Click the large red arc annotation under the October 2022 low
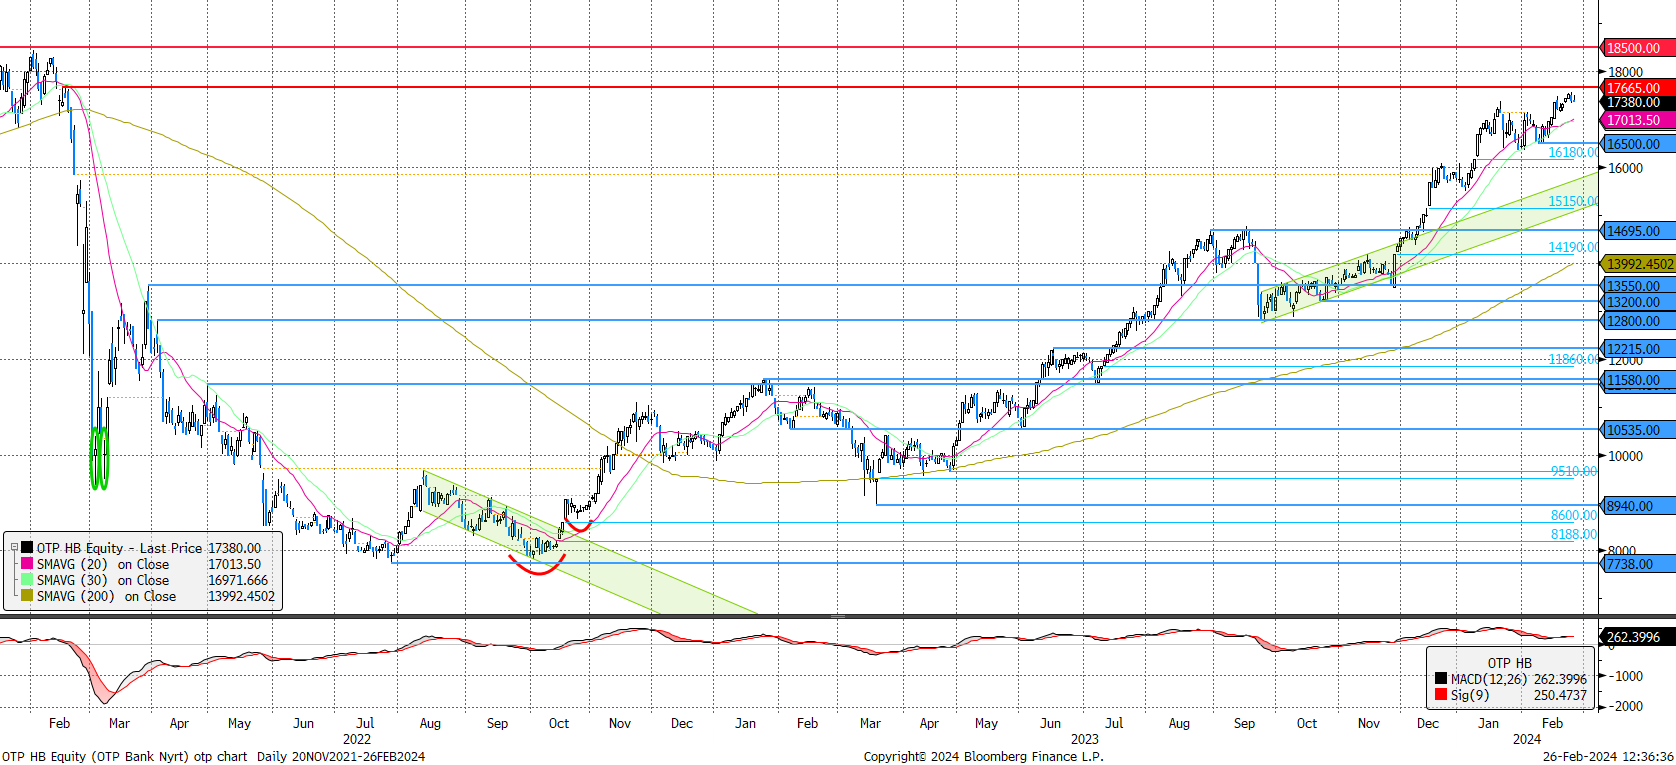Viewport: 1676px width, 765px height. click(538, 564)
